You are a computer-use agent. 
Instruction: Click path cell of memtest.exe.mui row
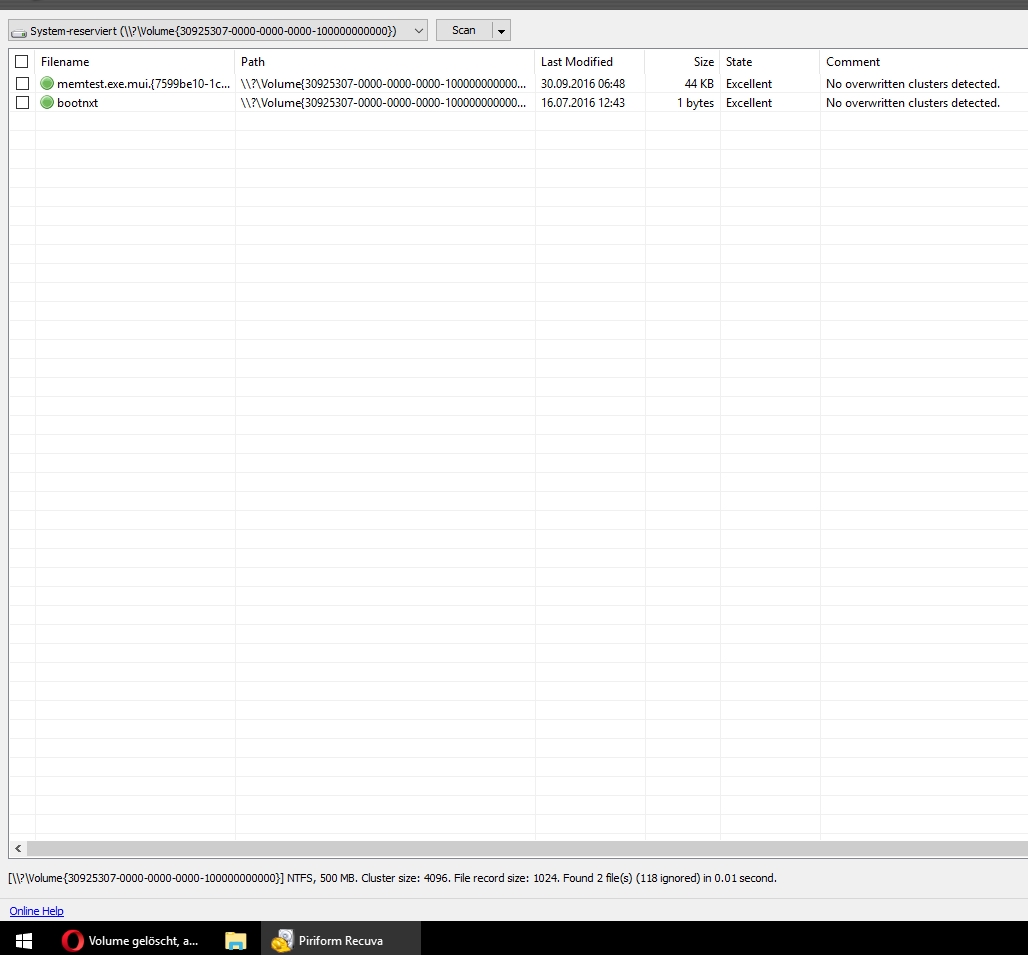384,83
